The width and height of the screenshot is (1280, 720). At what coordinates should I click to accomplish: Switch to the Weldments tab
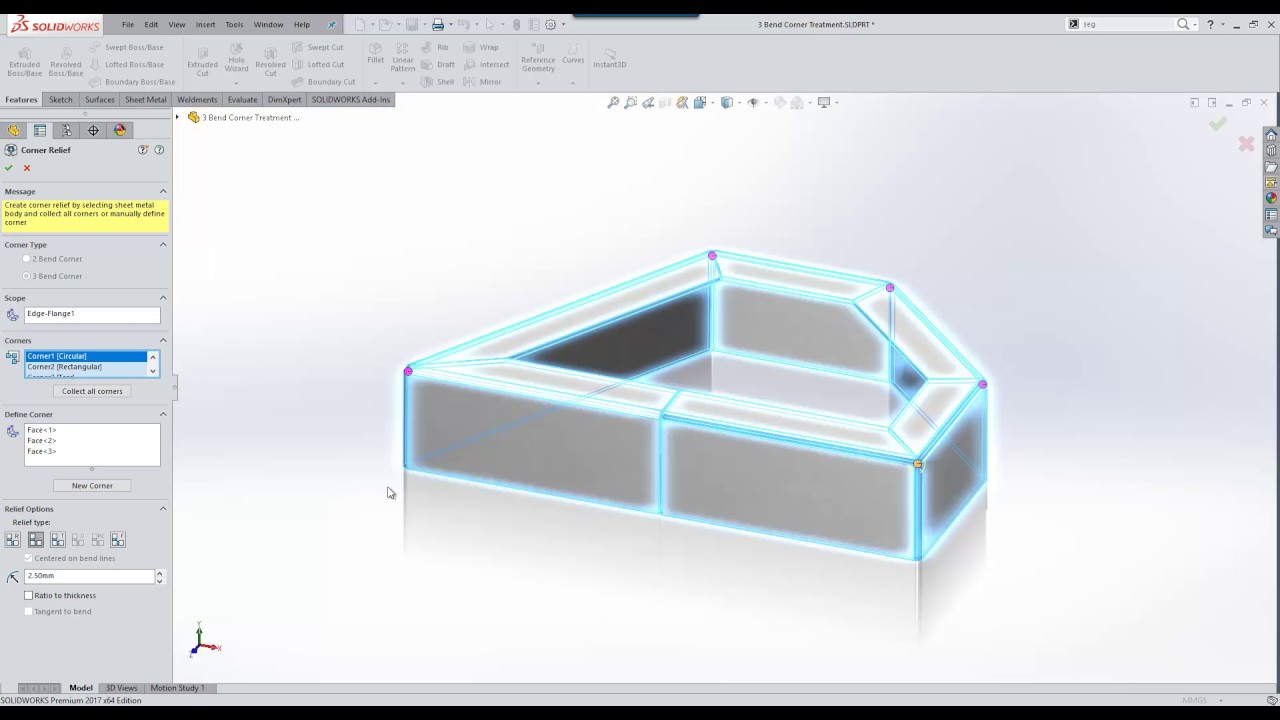click(197, 100)
